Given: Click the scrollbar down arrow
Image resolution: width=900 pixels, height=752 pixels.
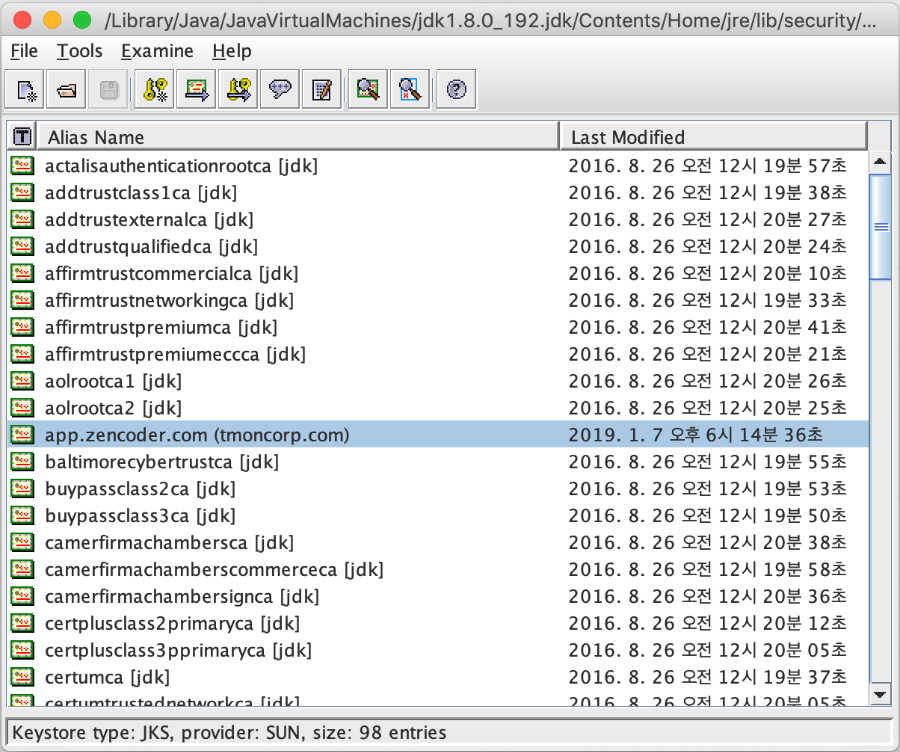Looking at the screenshot, I should [x=880, y=694].
